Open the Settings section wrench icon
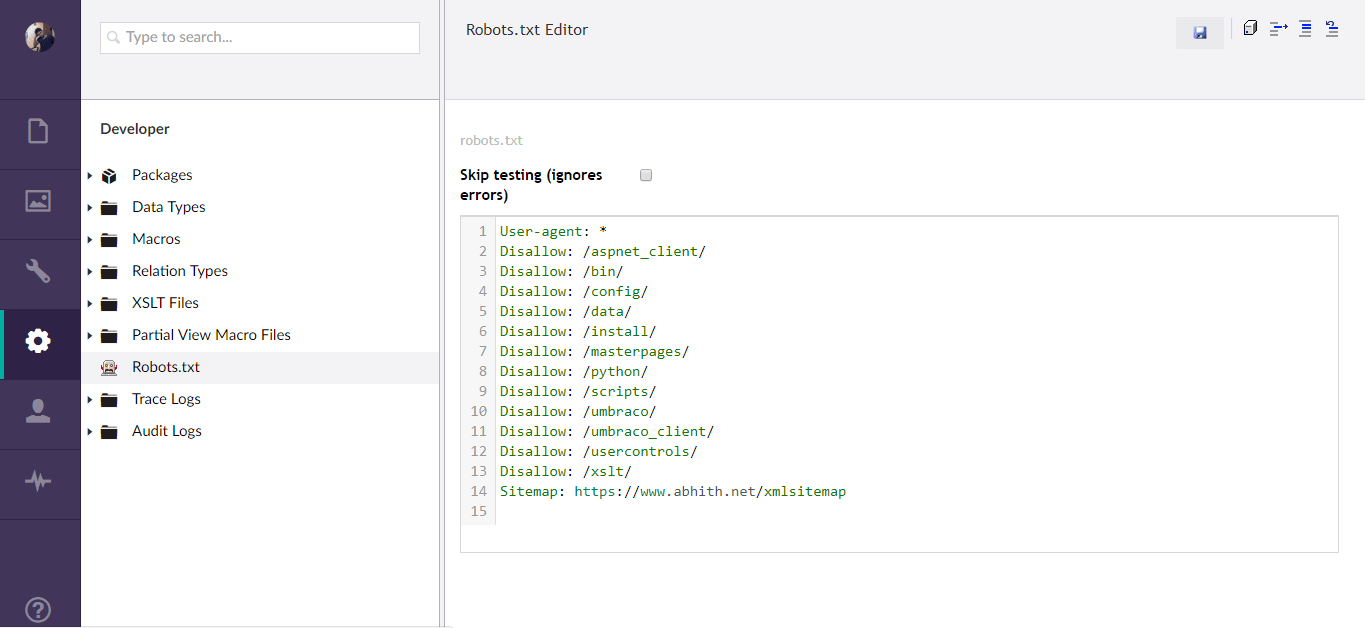The width and height of the screenshot is (1365, 628). point(38,270)
